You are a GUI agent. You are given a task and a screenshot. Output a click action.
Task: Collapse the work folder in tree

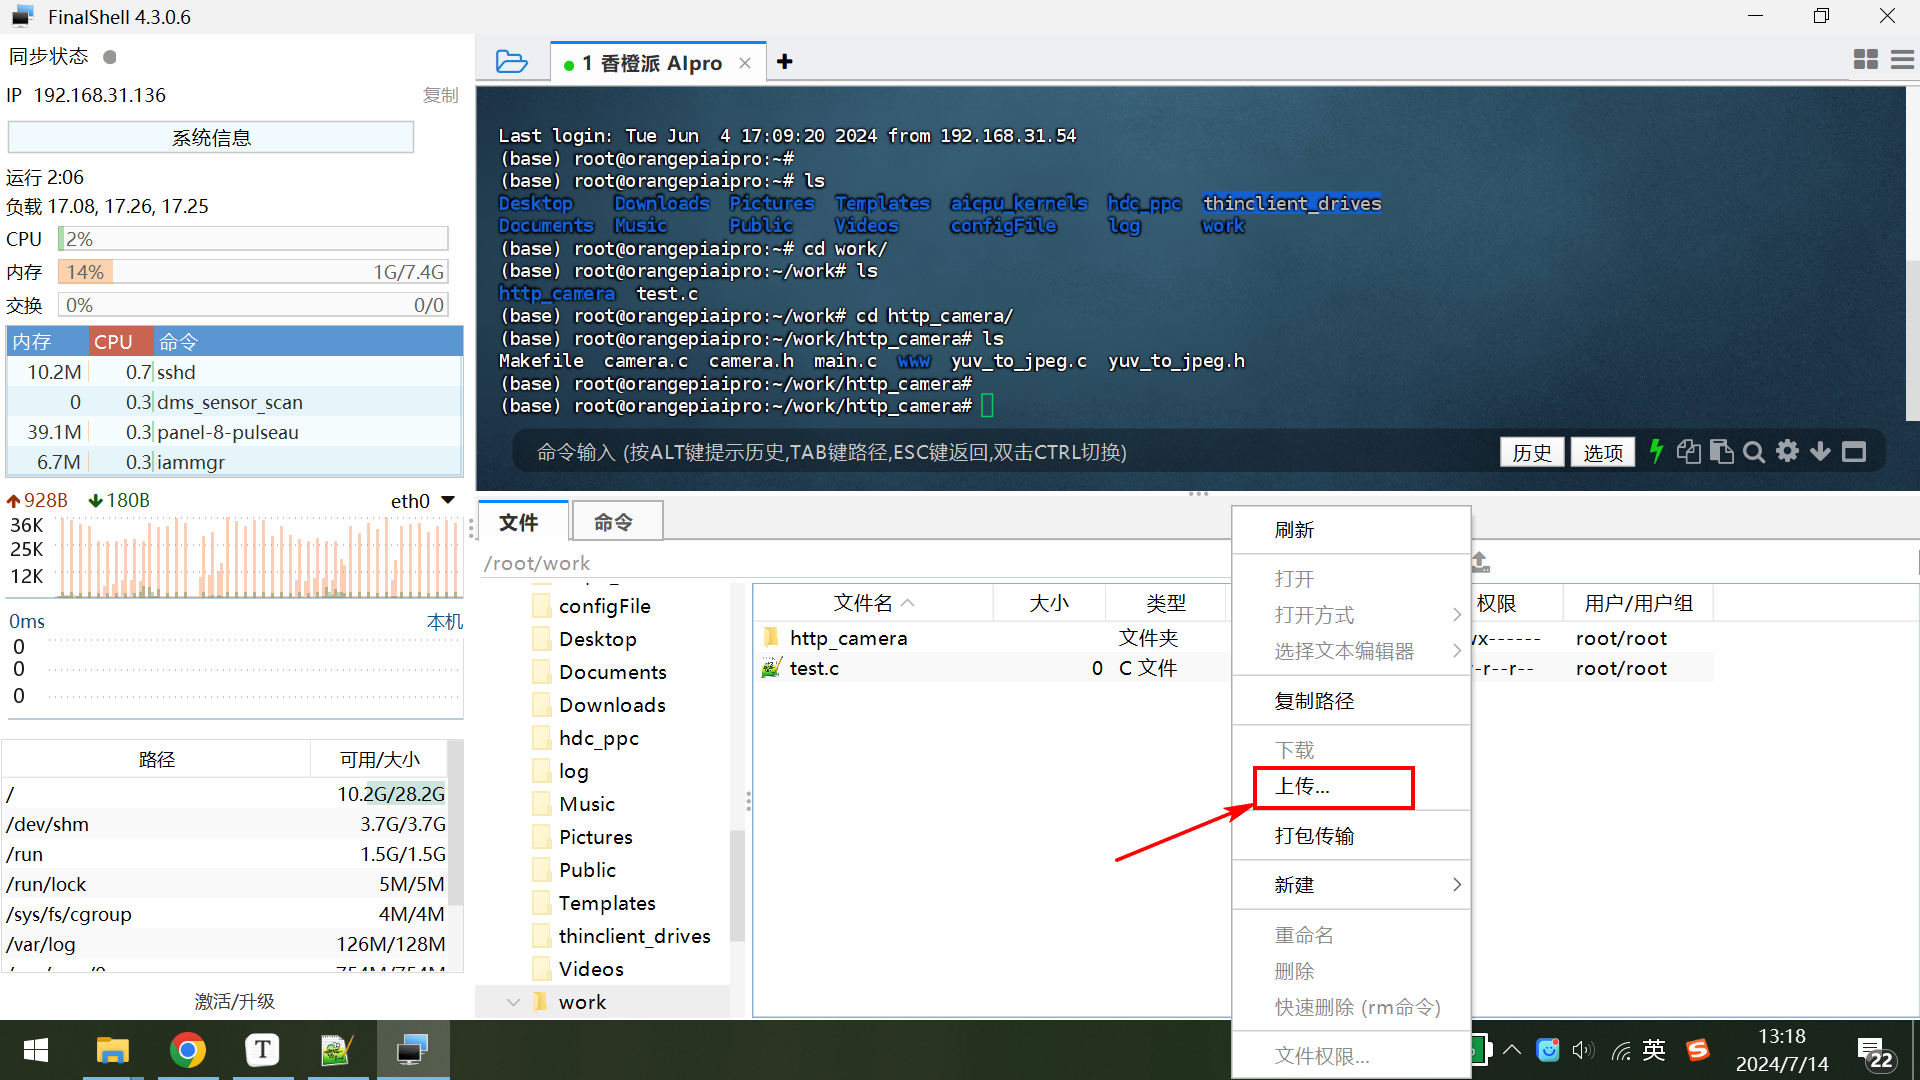tap(513, 1002)
